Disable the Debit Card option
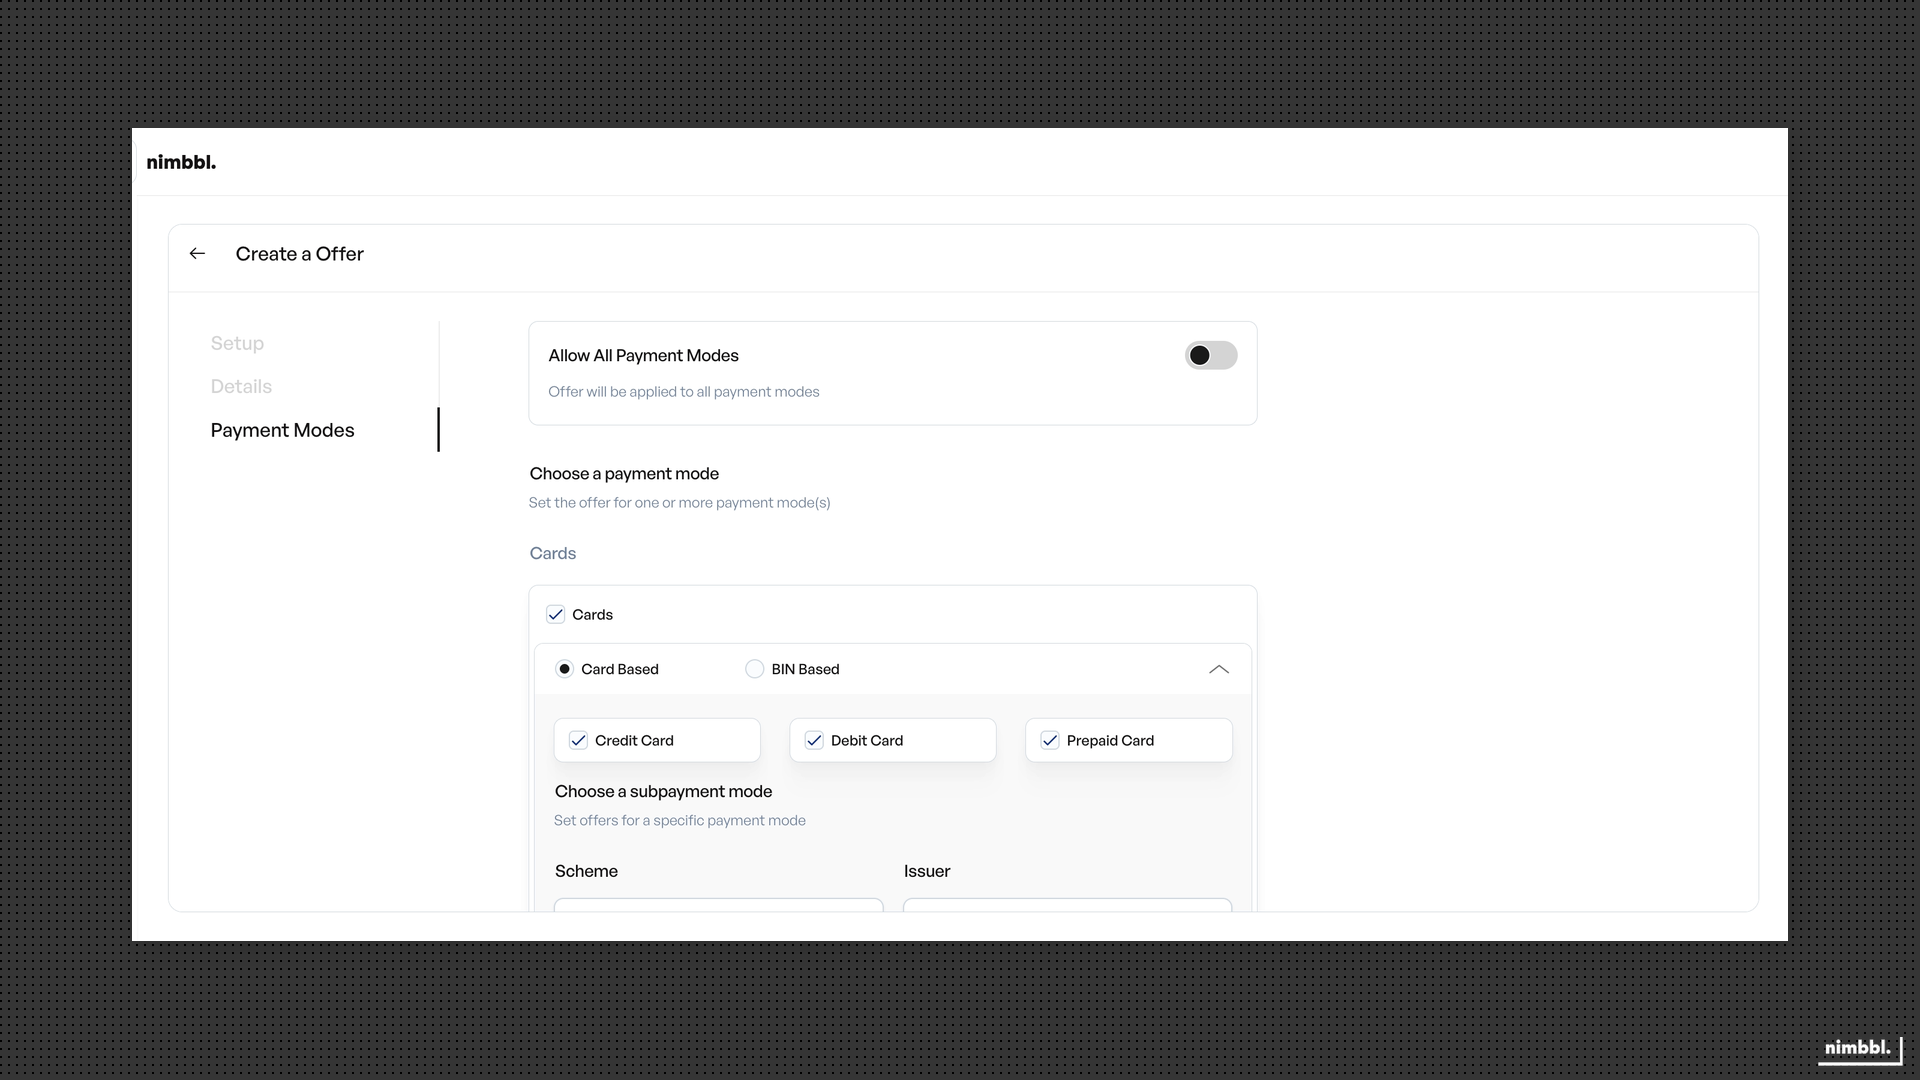The height and width of the screenshot is (1080, 1920). 814,740
